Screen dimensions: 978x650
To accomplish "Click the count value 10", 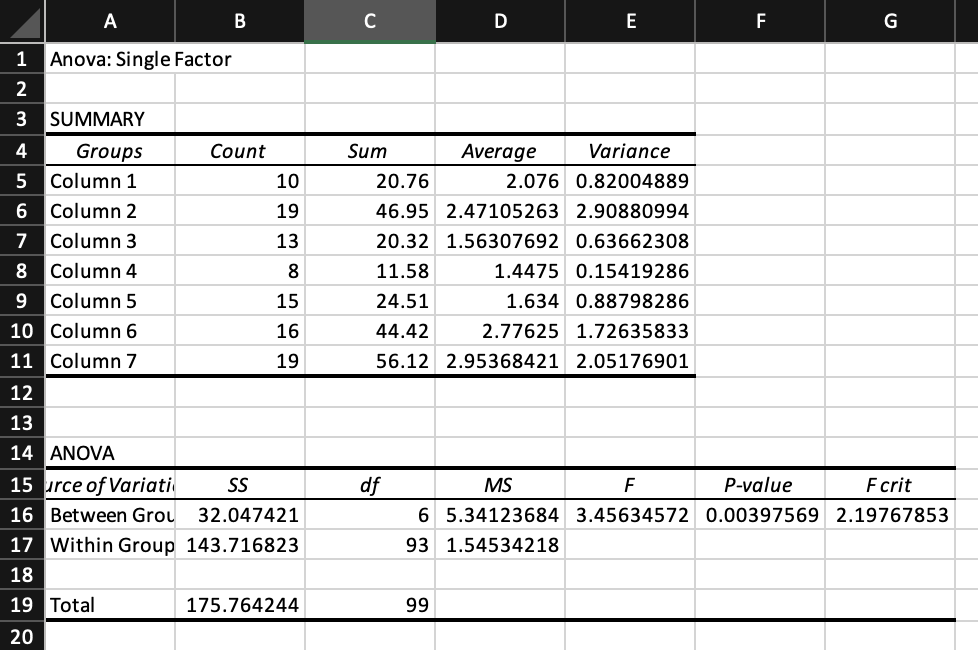I will [x=240, y=181].
